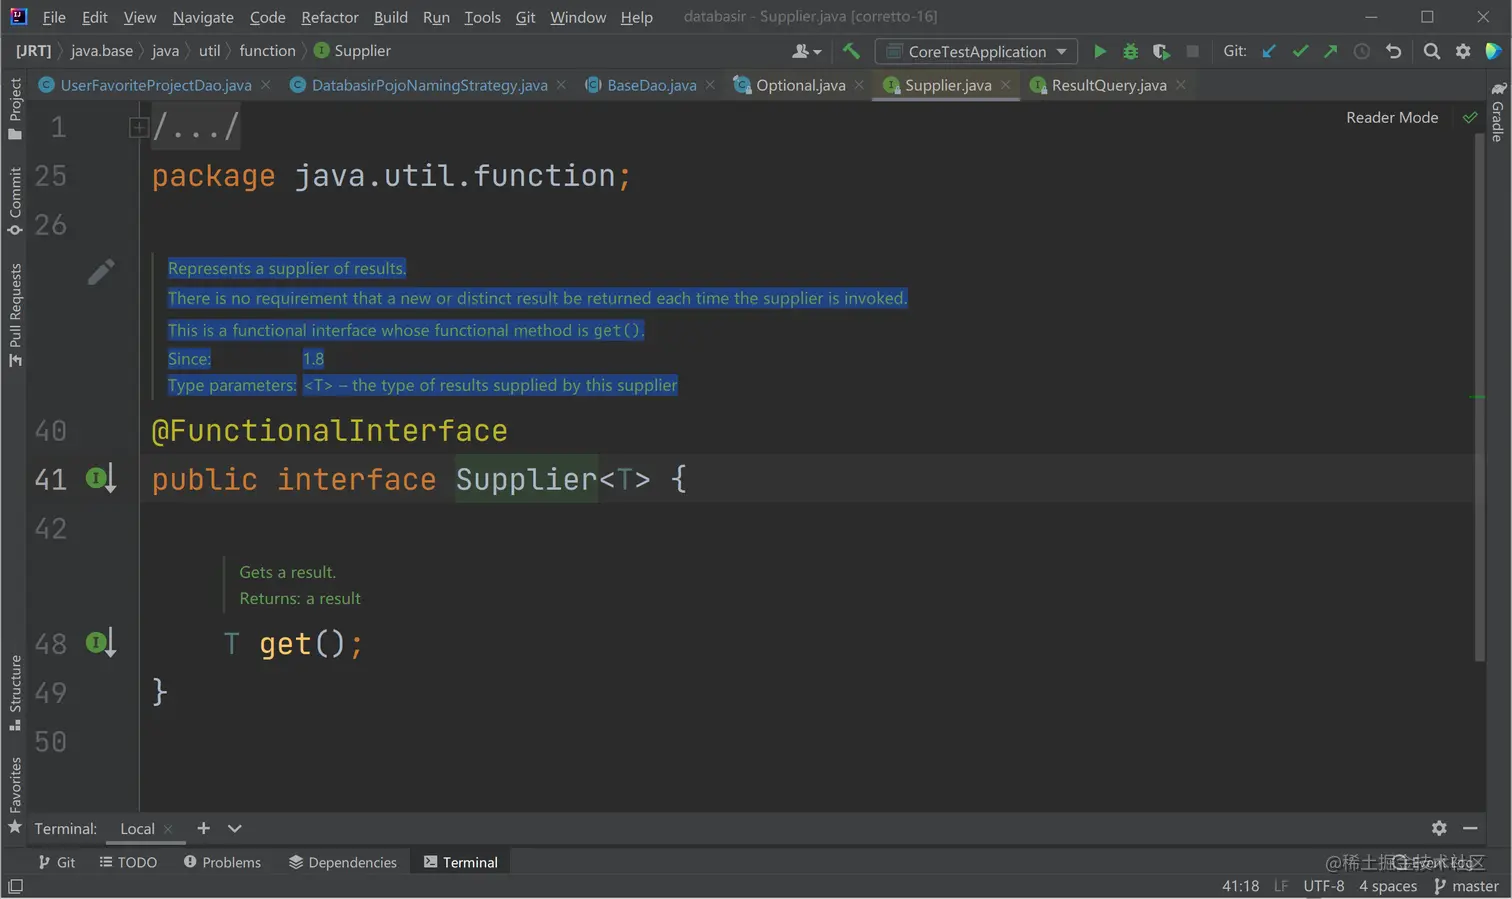Open Search Everywhere magnifier icon
This screenshot has height=899, width=1512.
(1431, 51)
